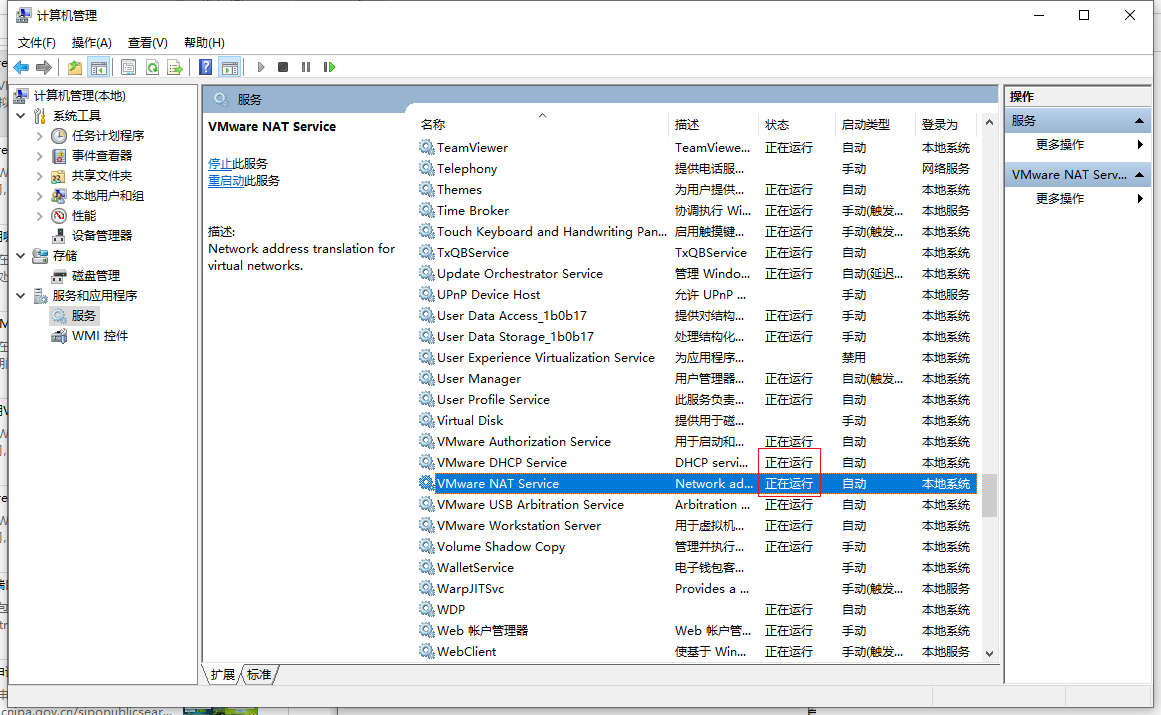Open the 帮助(H) menu

coord(204,43)
